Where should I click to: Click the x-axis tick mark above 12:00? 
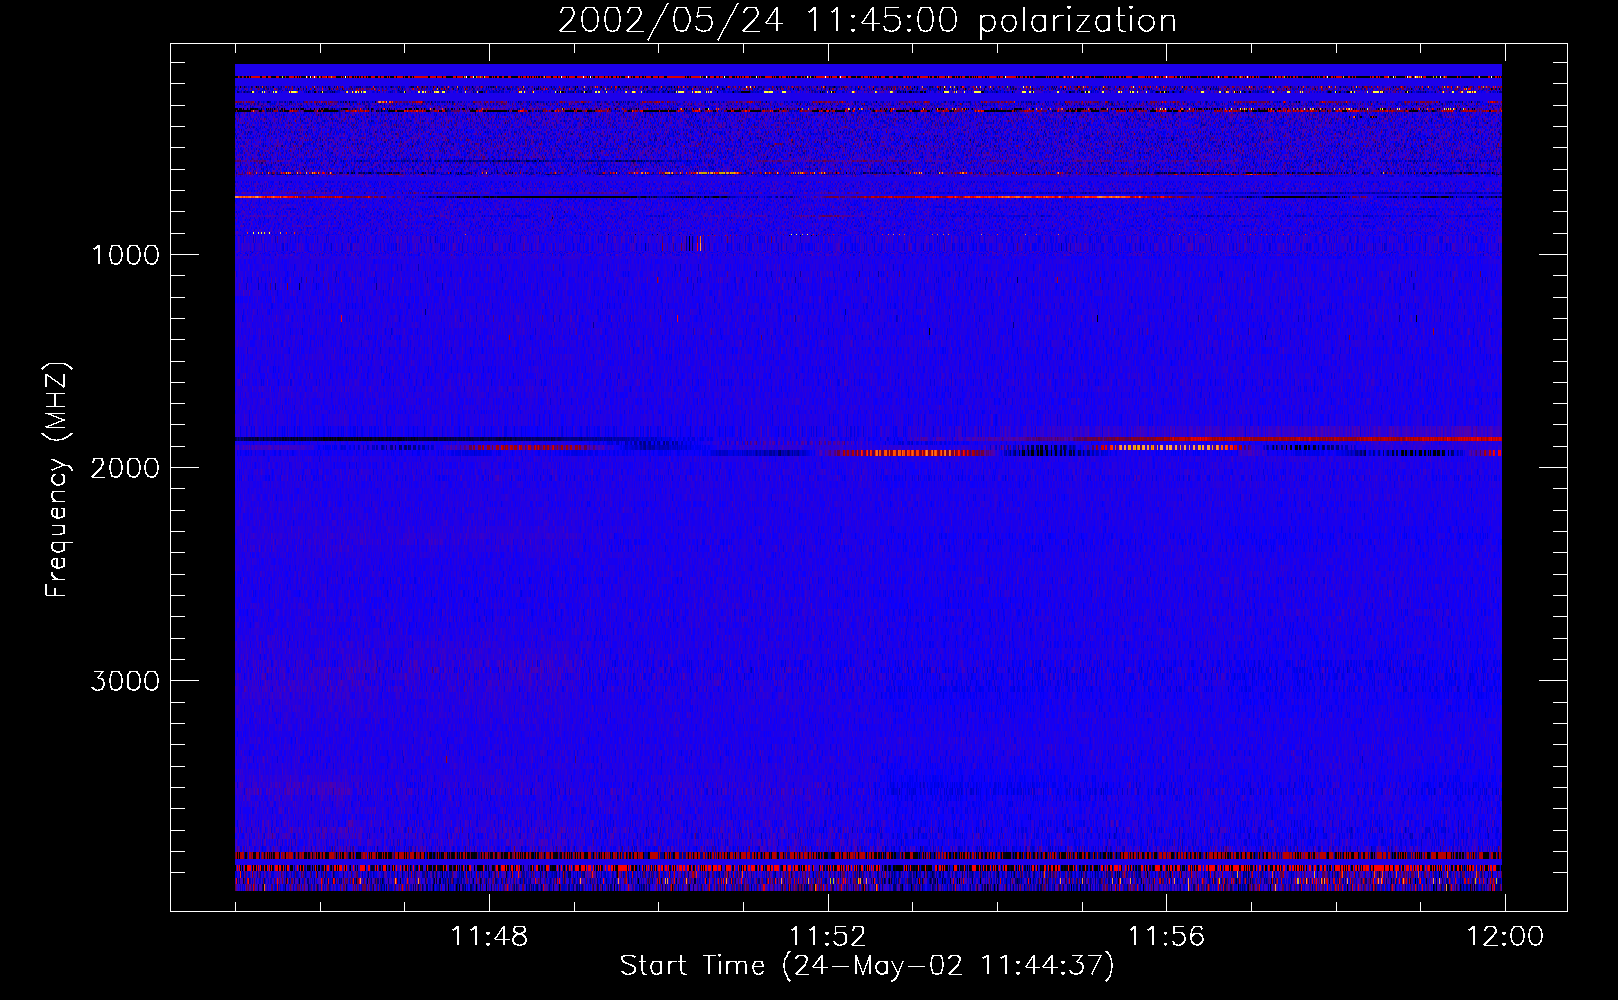tap(1504, 902)
